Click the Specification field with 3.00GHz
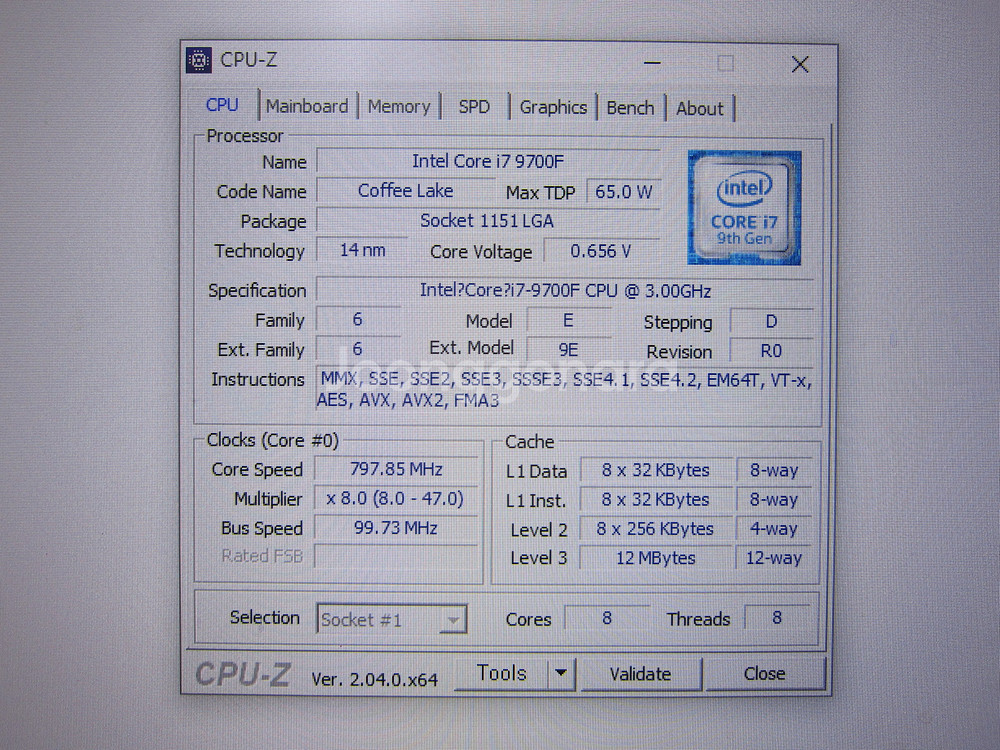Image resolution: width=1000 pixels, height=750 pixels. [x=565, y=291]
